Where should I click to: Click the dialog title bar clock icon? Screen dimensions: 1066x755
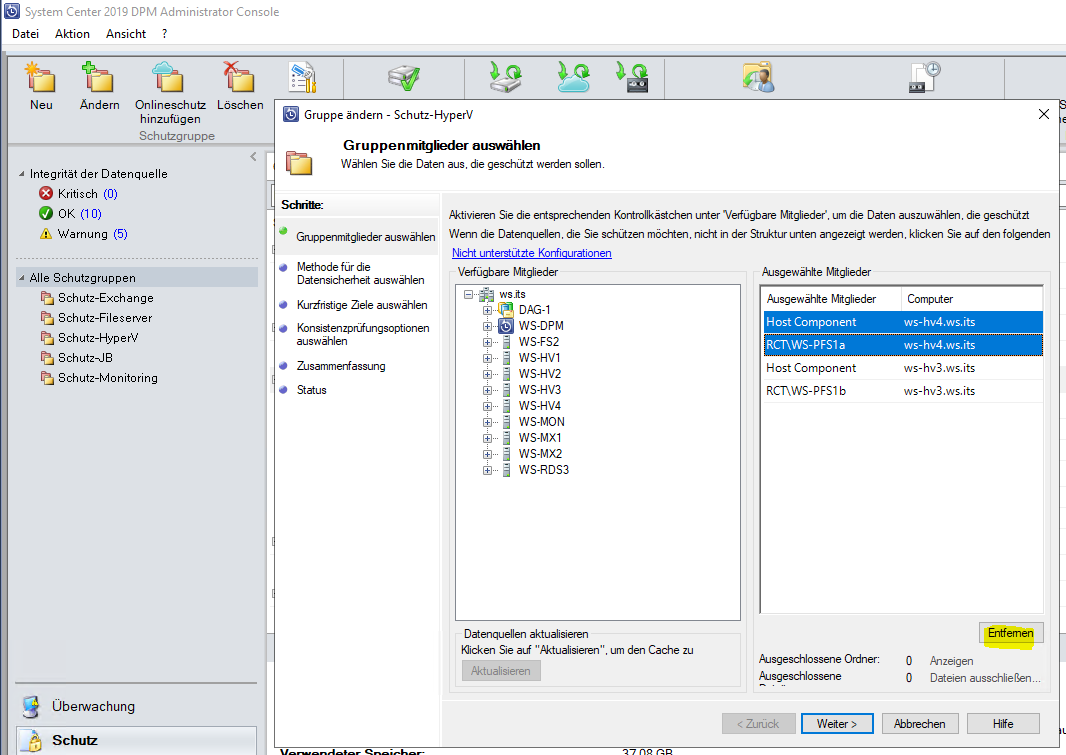click(x=291, y=114)
